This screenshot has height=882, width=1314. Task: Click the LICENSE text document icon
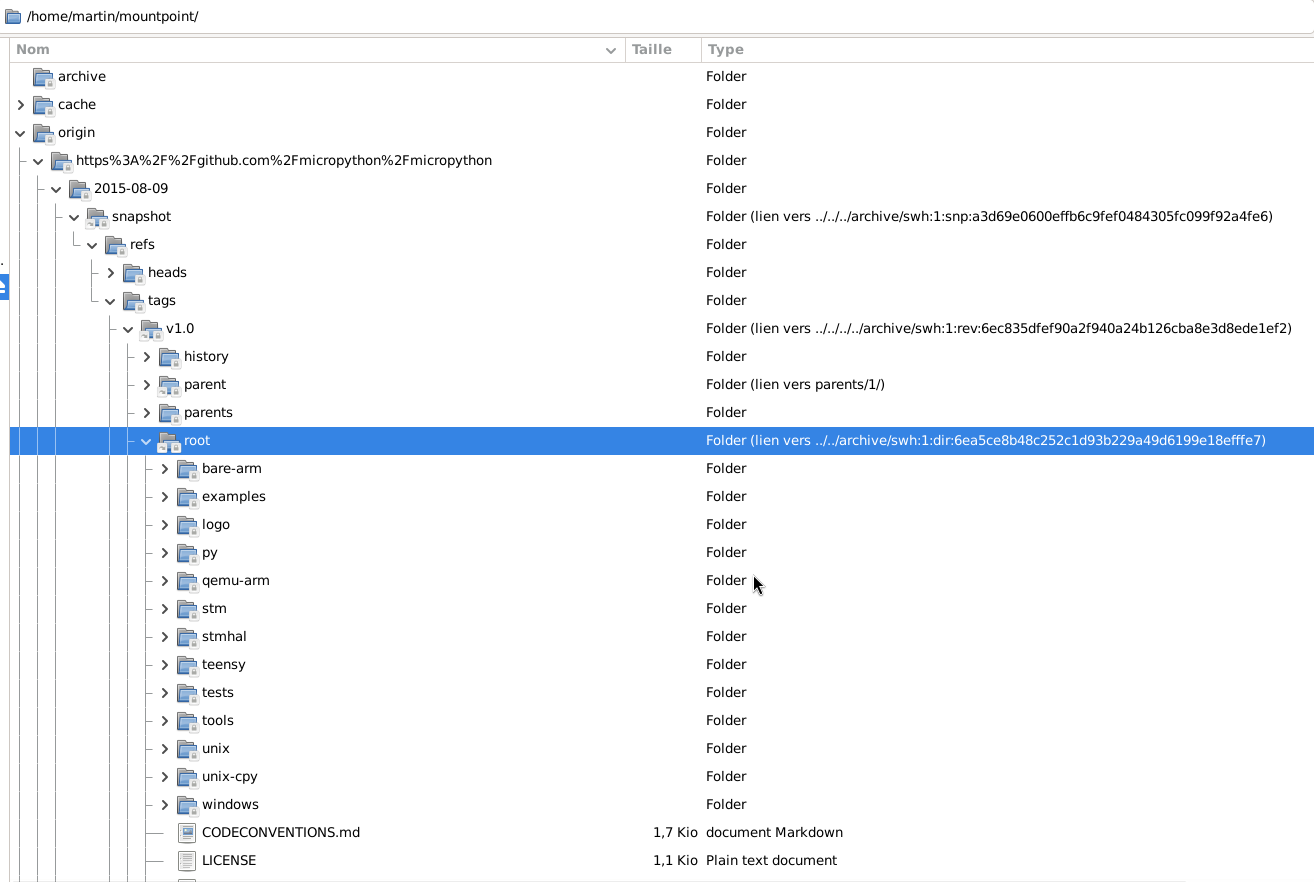point(186,861)
